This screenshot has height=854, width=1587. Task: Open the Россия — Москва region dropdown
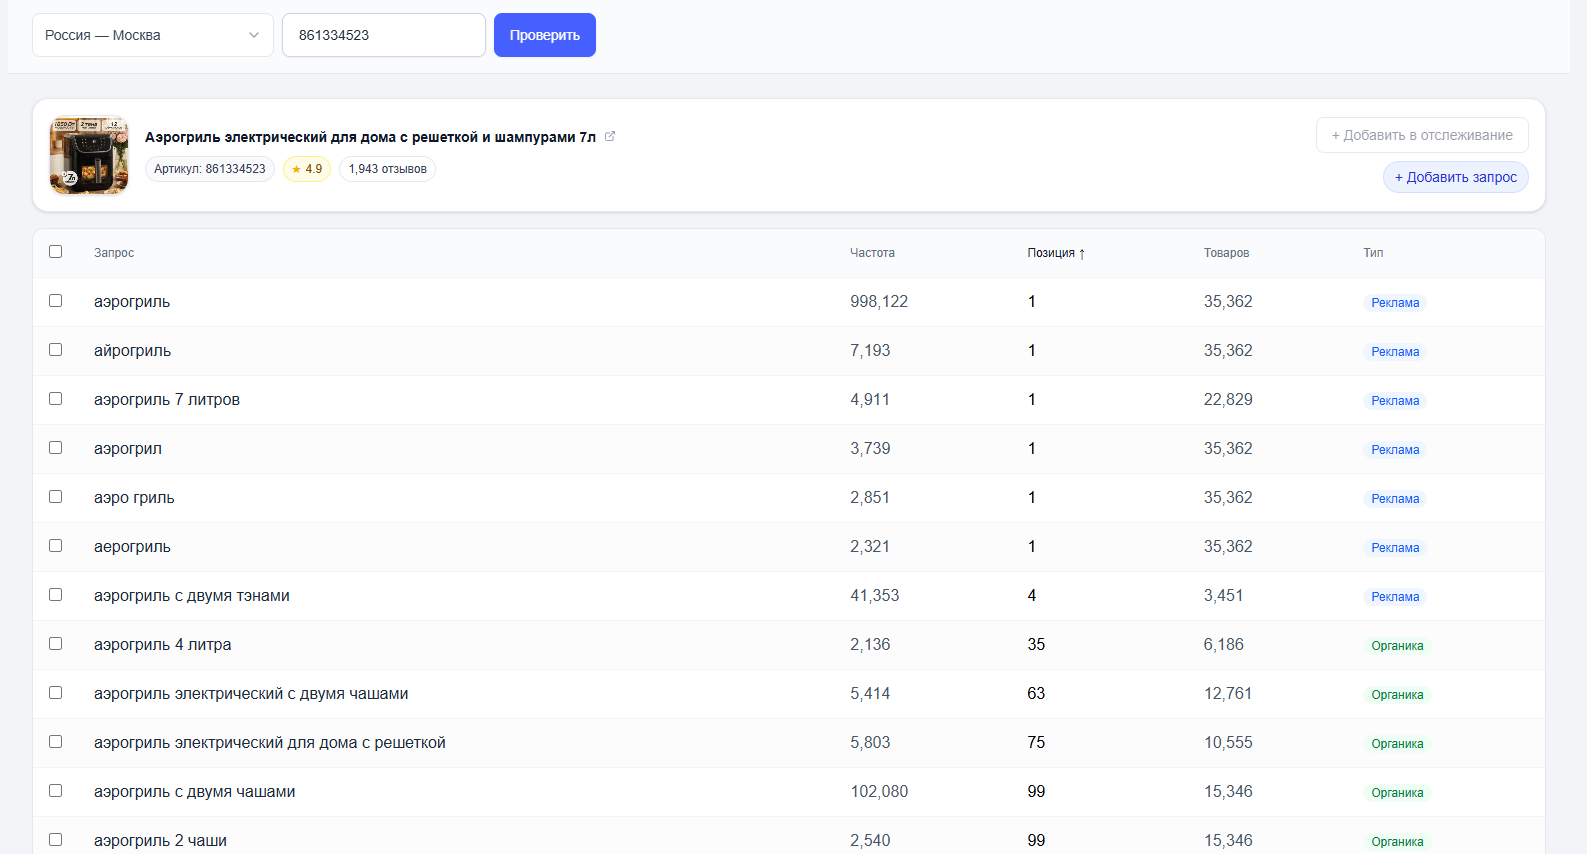point(153,35)
